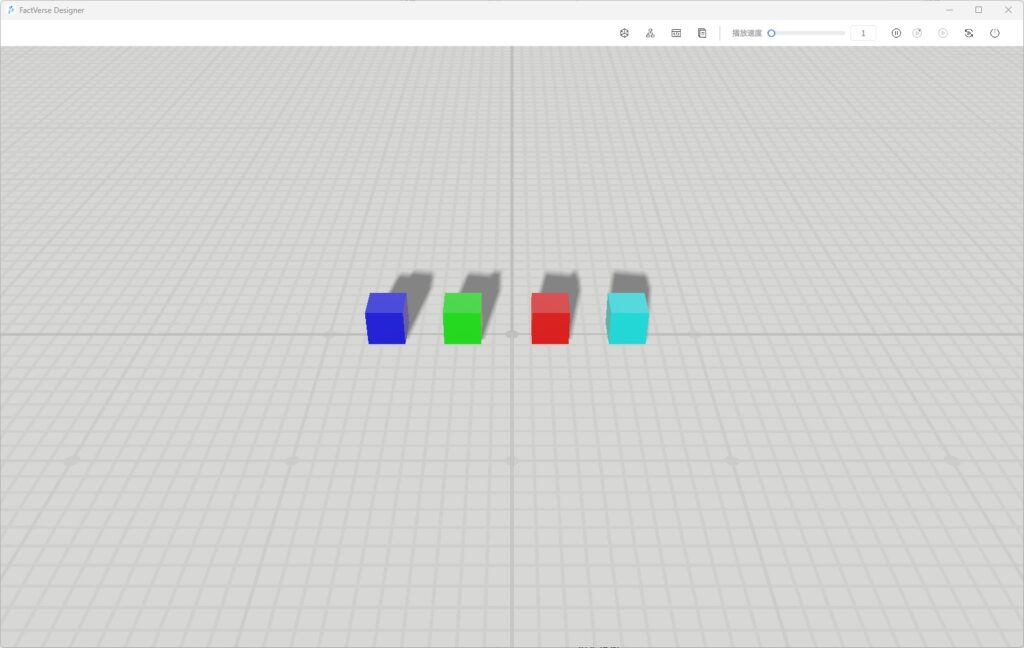This screenshot has width=1024, height=648.
Task: Close the FactVerse Designer window
Action: (x=1007, y=10)
